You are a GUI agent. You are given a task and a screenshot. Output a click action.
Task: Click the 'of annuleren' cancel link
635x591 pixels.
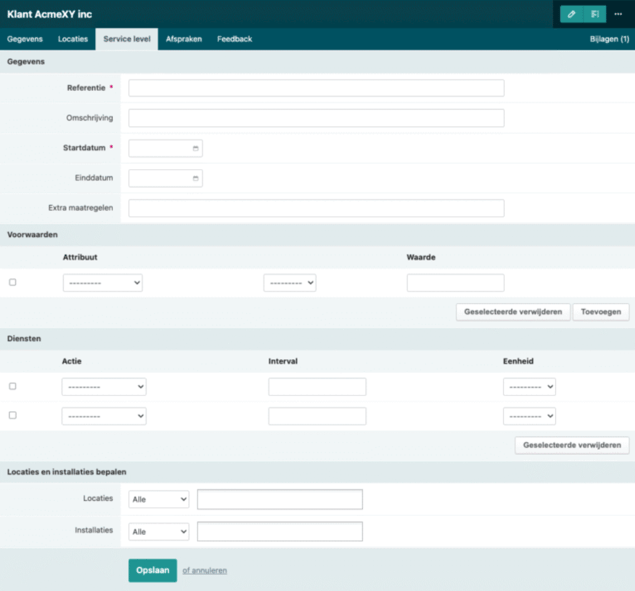[x=204, y=571]
